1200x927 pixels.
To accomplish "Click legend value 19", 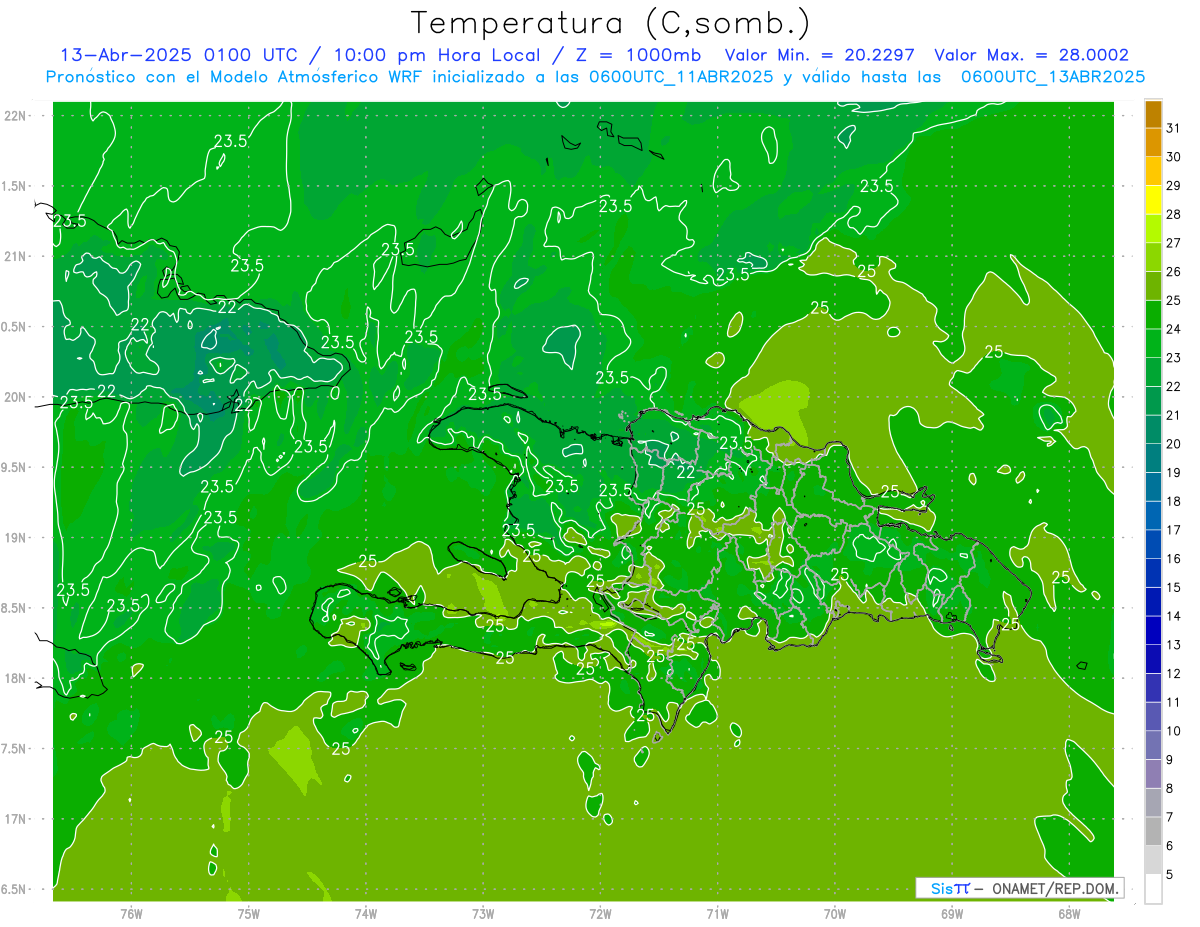I will pyautogui.click(x=1174, y=473).
